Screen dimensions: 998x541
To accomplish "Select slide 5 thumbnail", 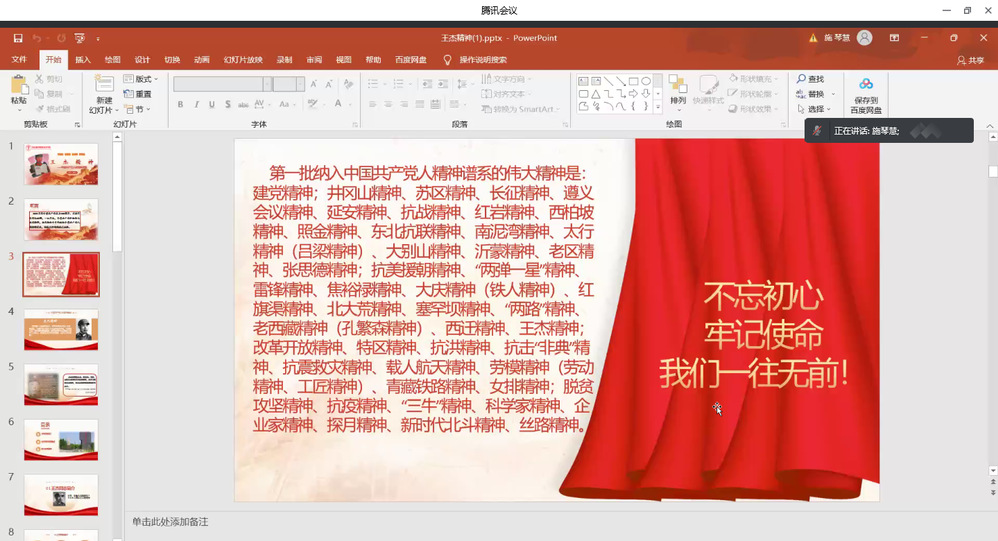I will [61, 384].
